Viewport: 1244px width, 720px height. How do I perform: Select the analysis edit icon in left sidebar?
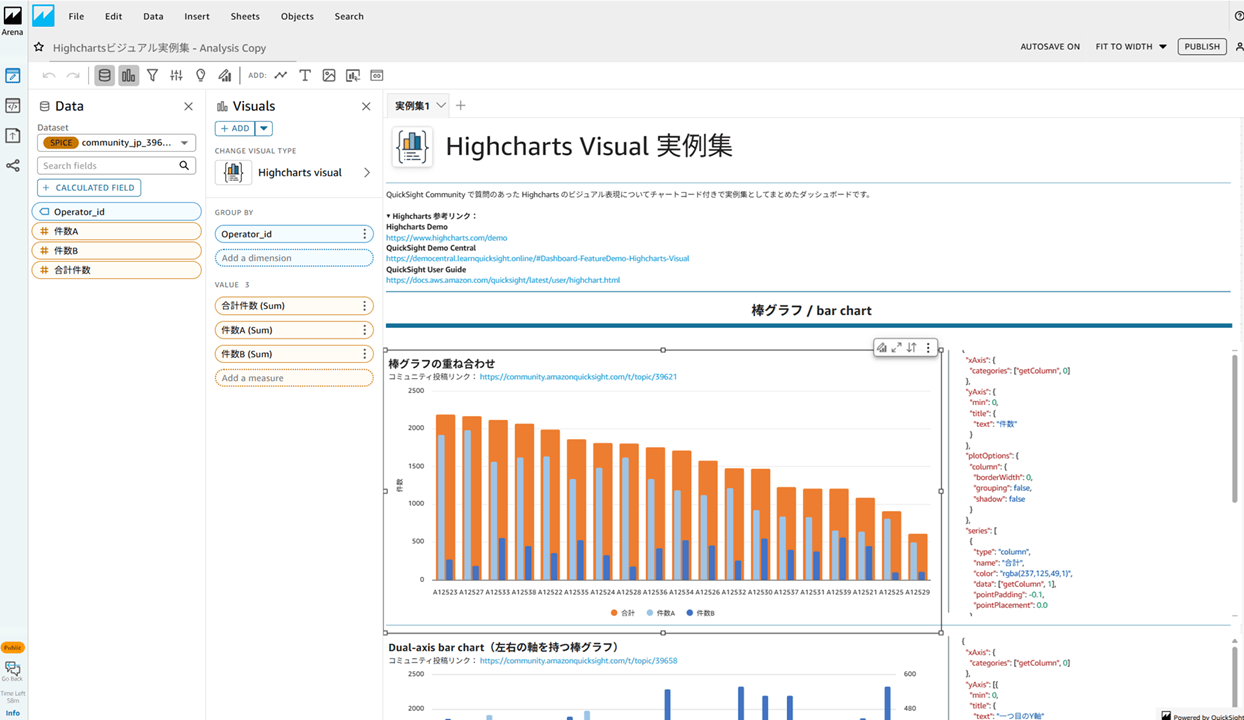point(13,76)
